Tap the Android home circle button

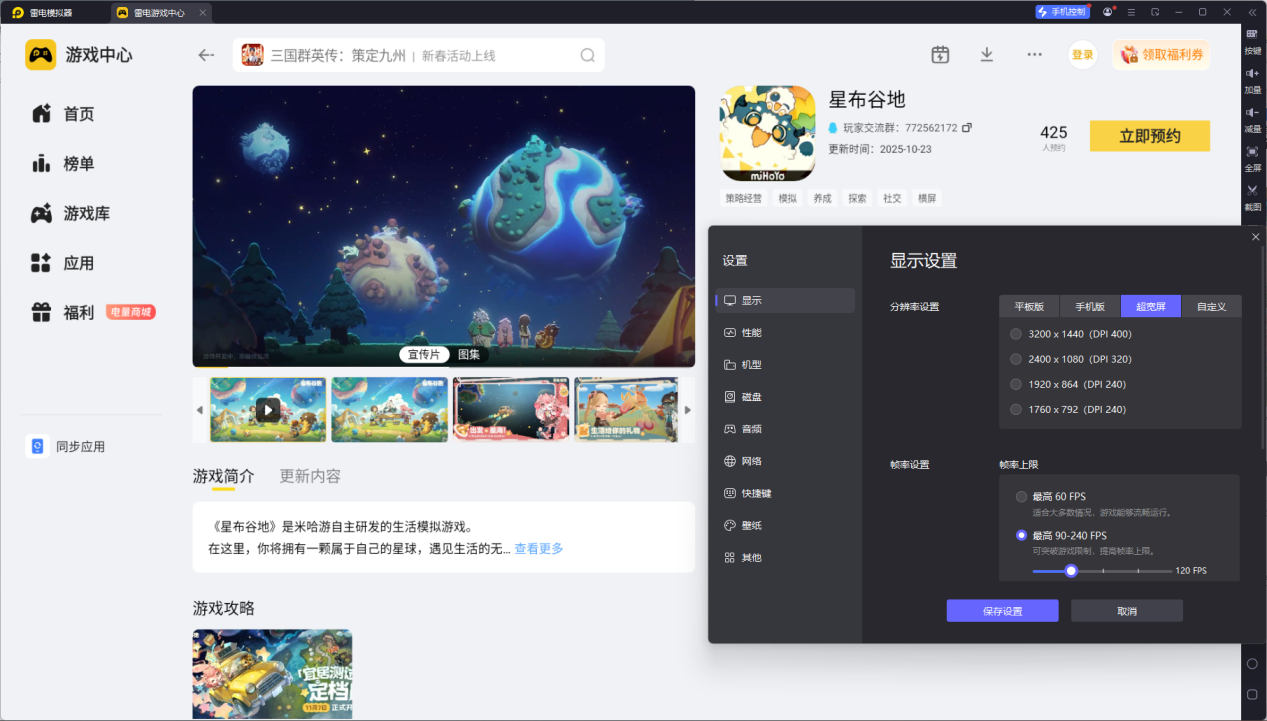[x=1252, y=664]
